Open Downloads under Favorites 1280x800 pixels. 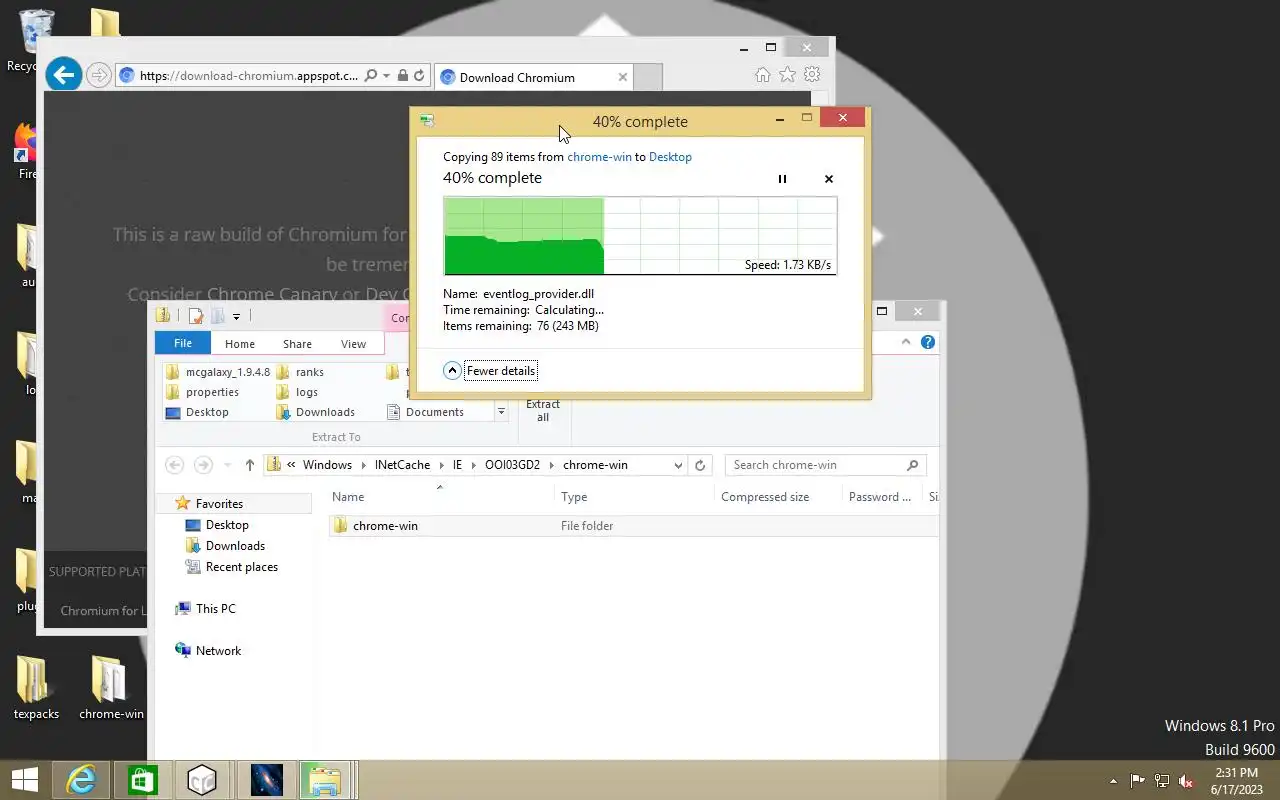point(235,546)
